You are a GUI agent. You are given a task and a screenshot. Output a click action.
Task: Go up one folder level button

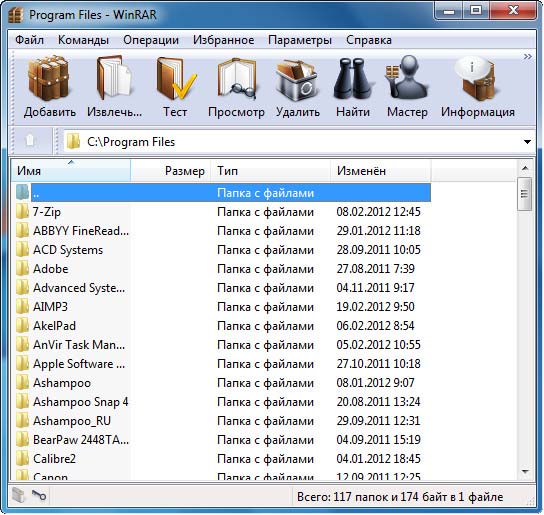(x=30, y=141)
